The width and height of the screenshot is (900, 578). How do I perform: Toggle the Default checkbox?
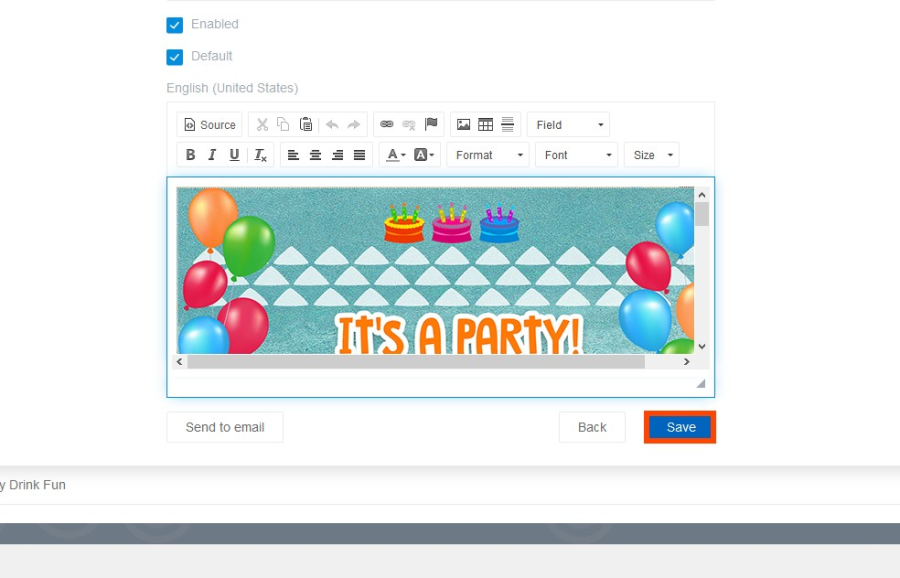175,56
